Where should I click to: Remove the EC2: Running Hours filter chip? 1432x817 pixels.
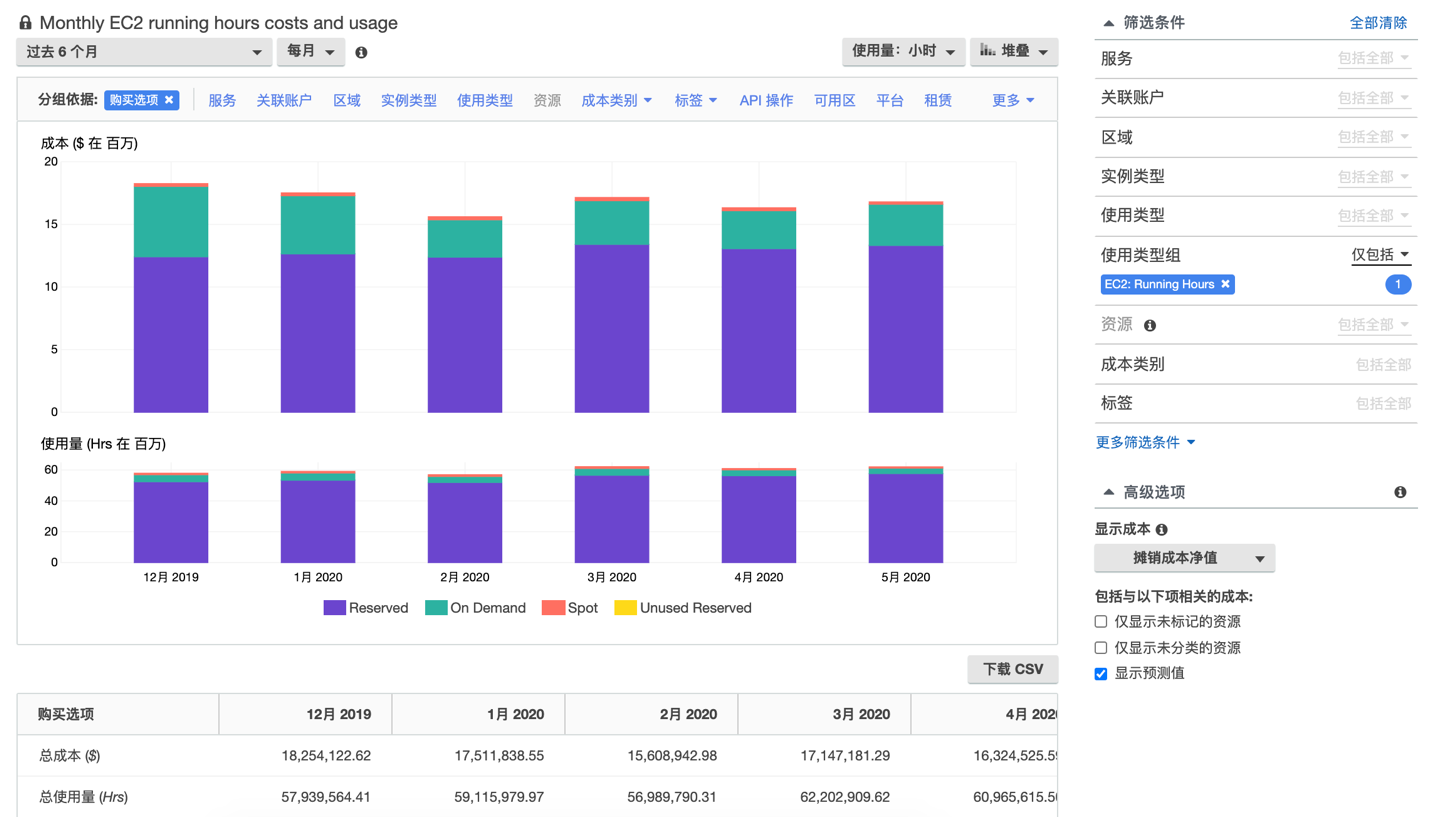point(1225,284)
